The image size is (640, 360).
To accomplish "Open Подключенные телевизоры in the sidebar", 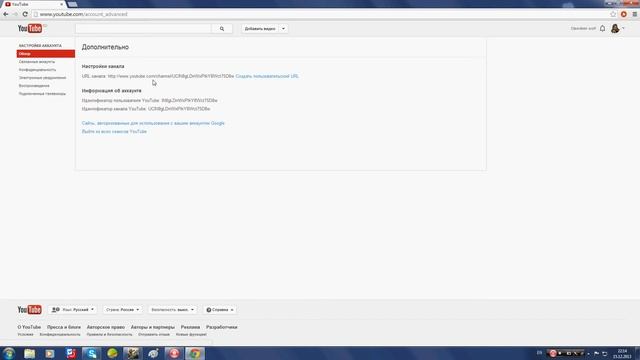I will click(x=42, y=93).
